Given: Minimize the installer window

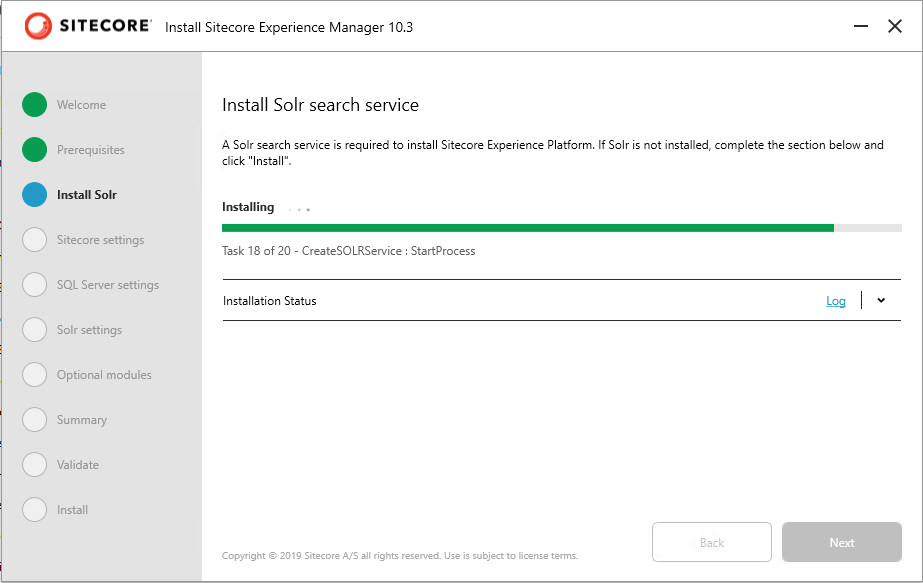Looking at the screenshot, I should click(858, 27).
